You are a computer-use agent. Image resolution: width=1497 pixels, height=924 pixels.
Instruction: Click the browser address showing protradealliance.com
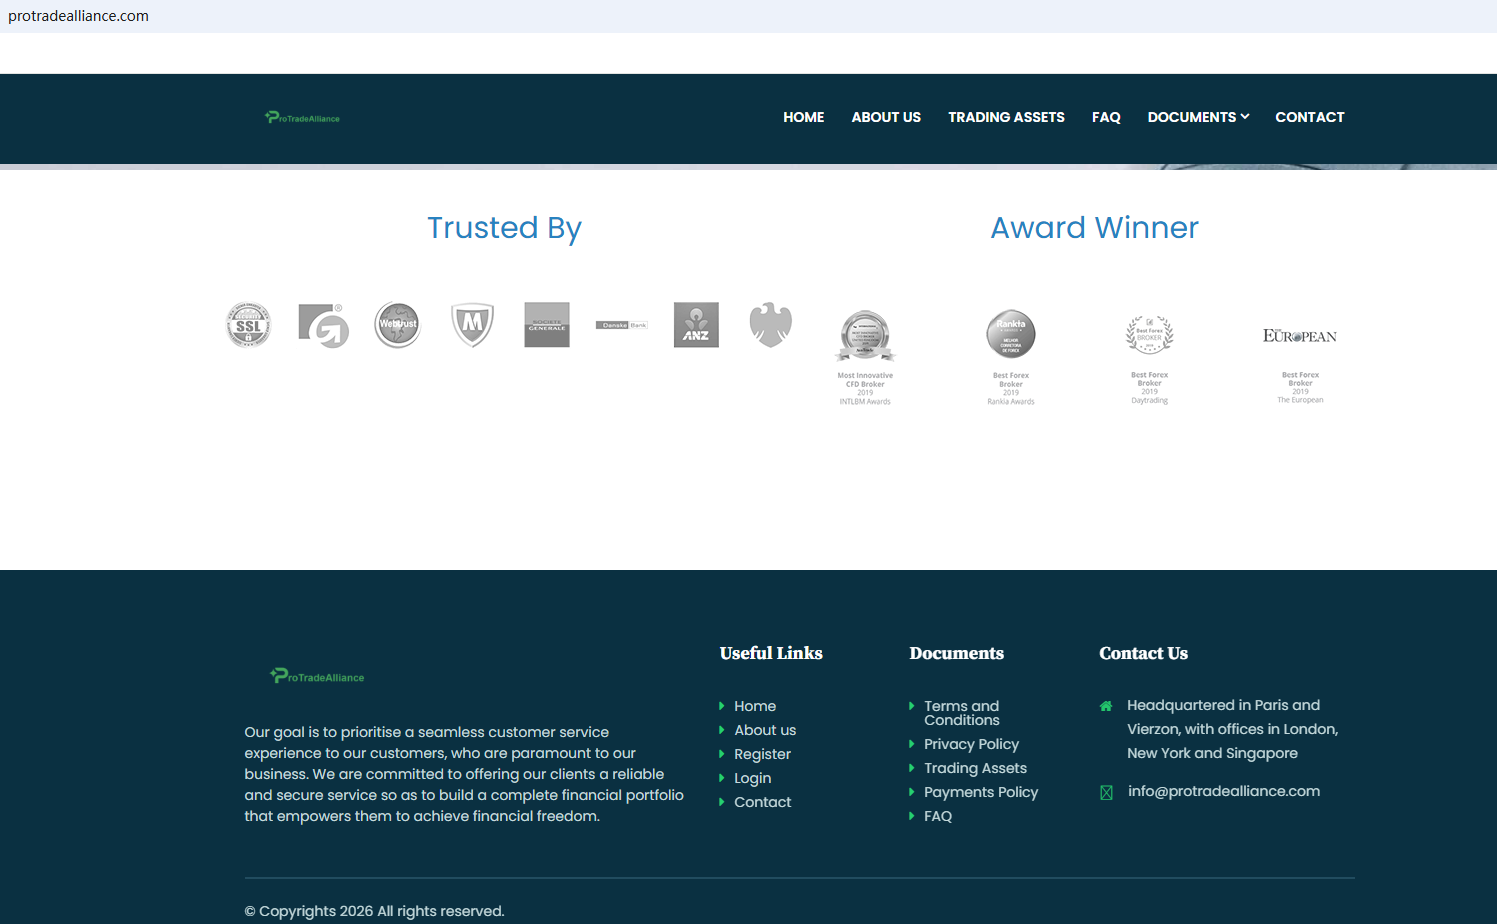78,16
